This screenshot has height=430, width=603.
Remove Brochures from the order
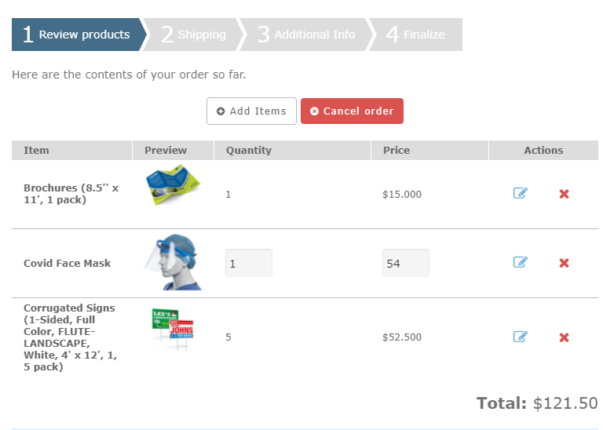pos(564,193)
